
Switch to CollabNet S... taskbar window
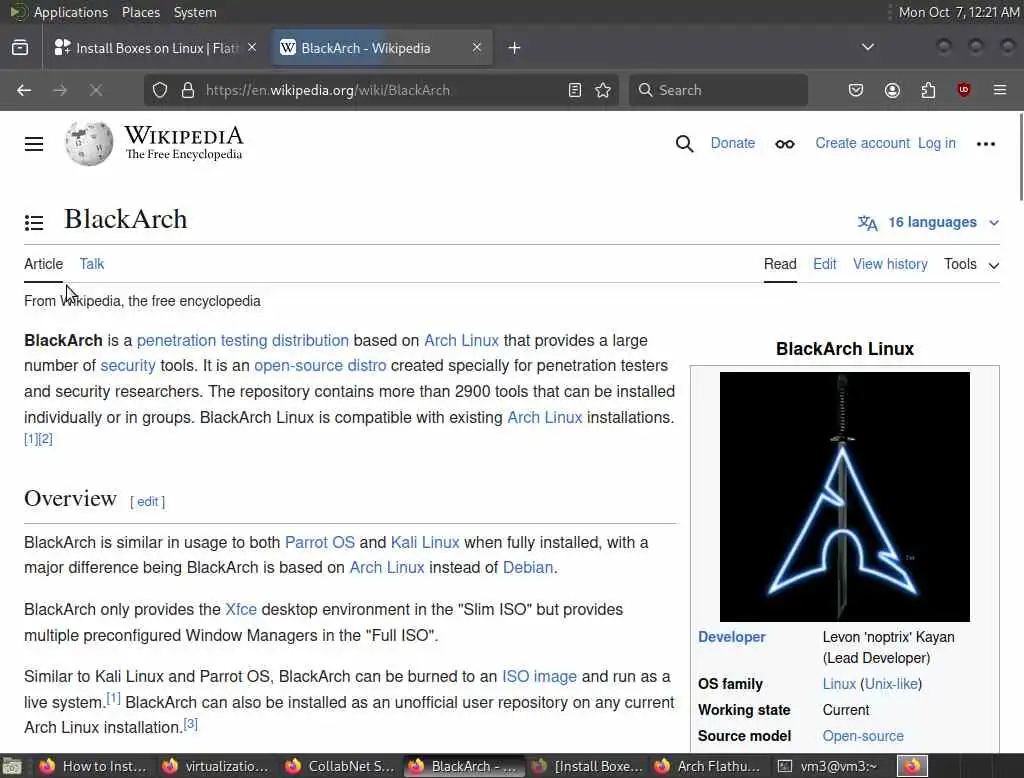[340, 766]
